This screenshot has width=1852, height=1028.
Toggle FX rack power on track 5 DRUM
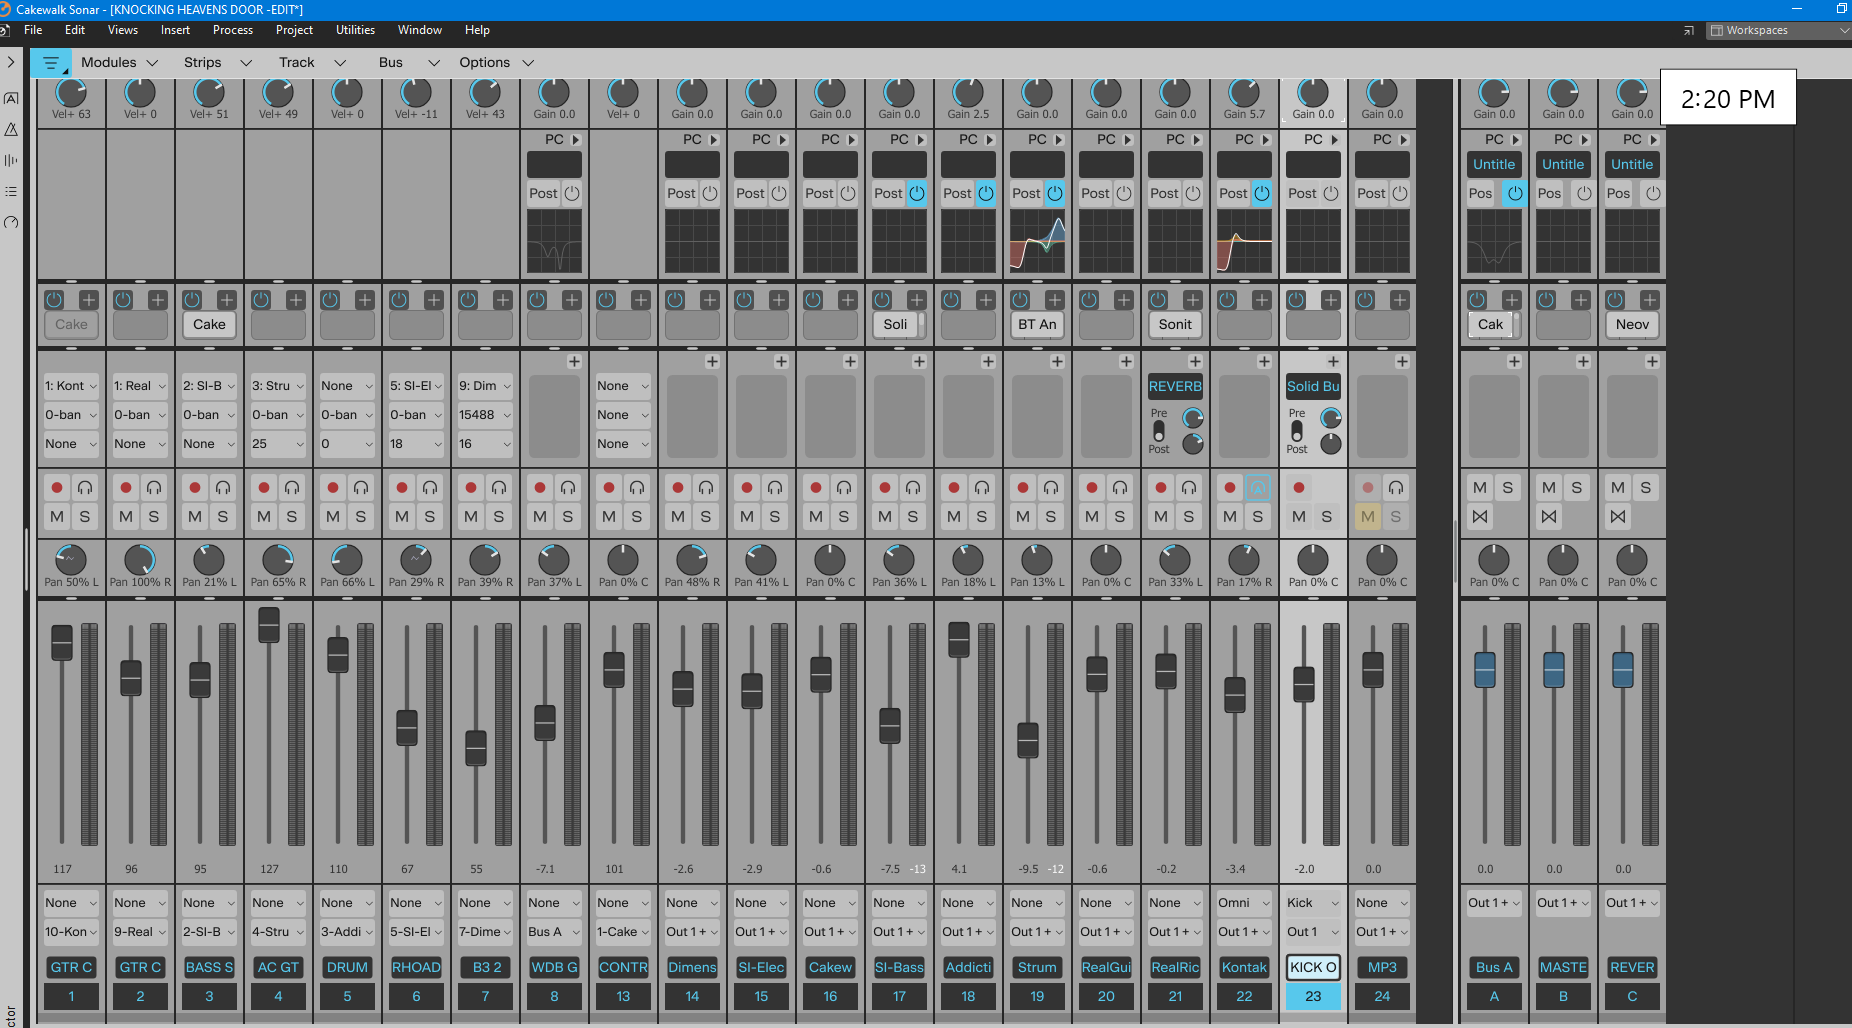pos(330,300)
